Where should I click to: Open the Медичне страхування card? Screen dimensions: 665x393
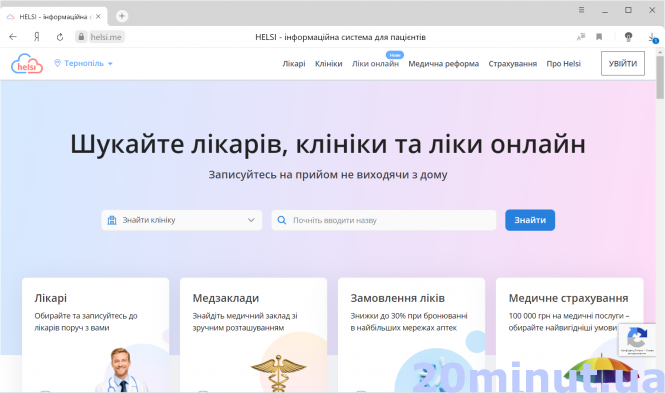pos(569,335)
